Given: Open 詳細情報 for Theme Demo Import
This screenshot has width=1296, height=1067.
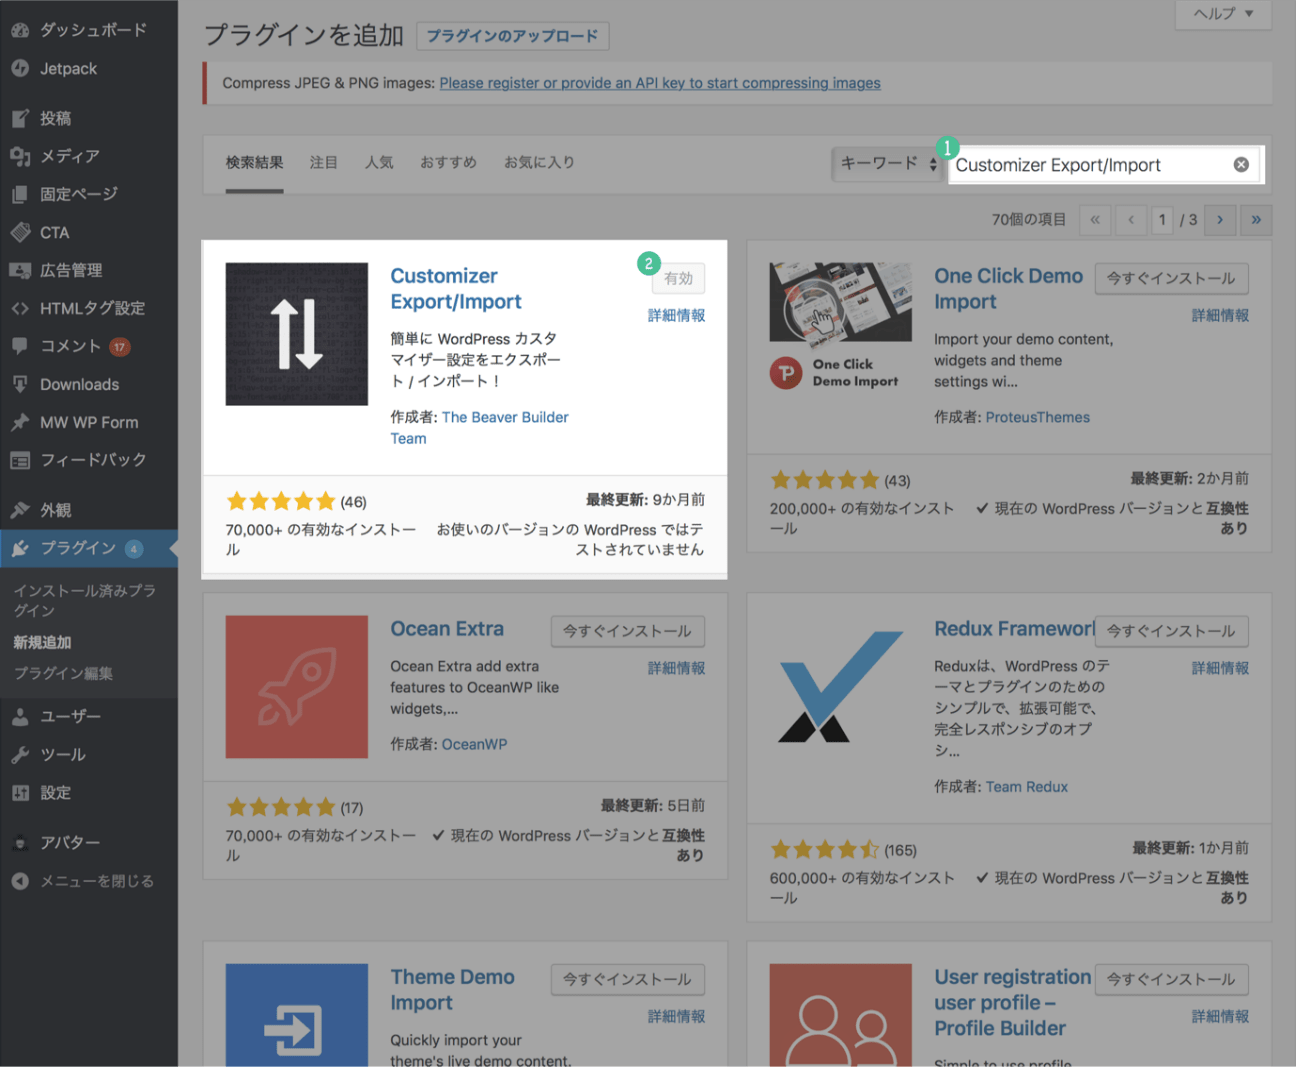Looking at the screenshot, I should [676, 1016].
